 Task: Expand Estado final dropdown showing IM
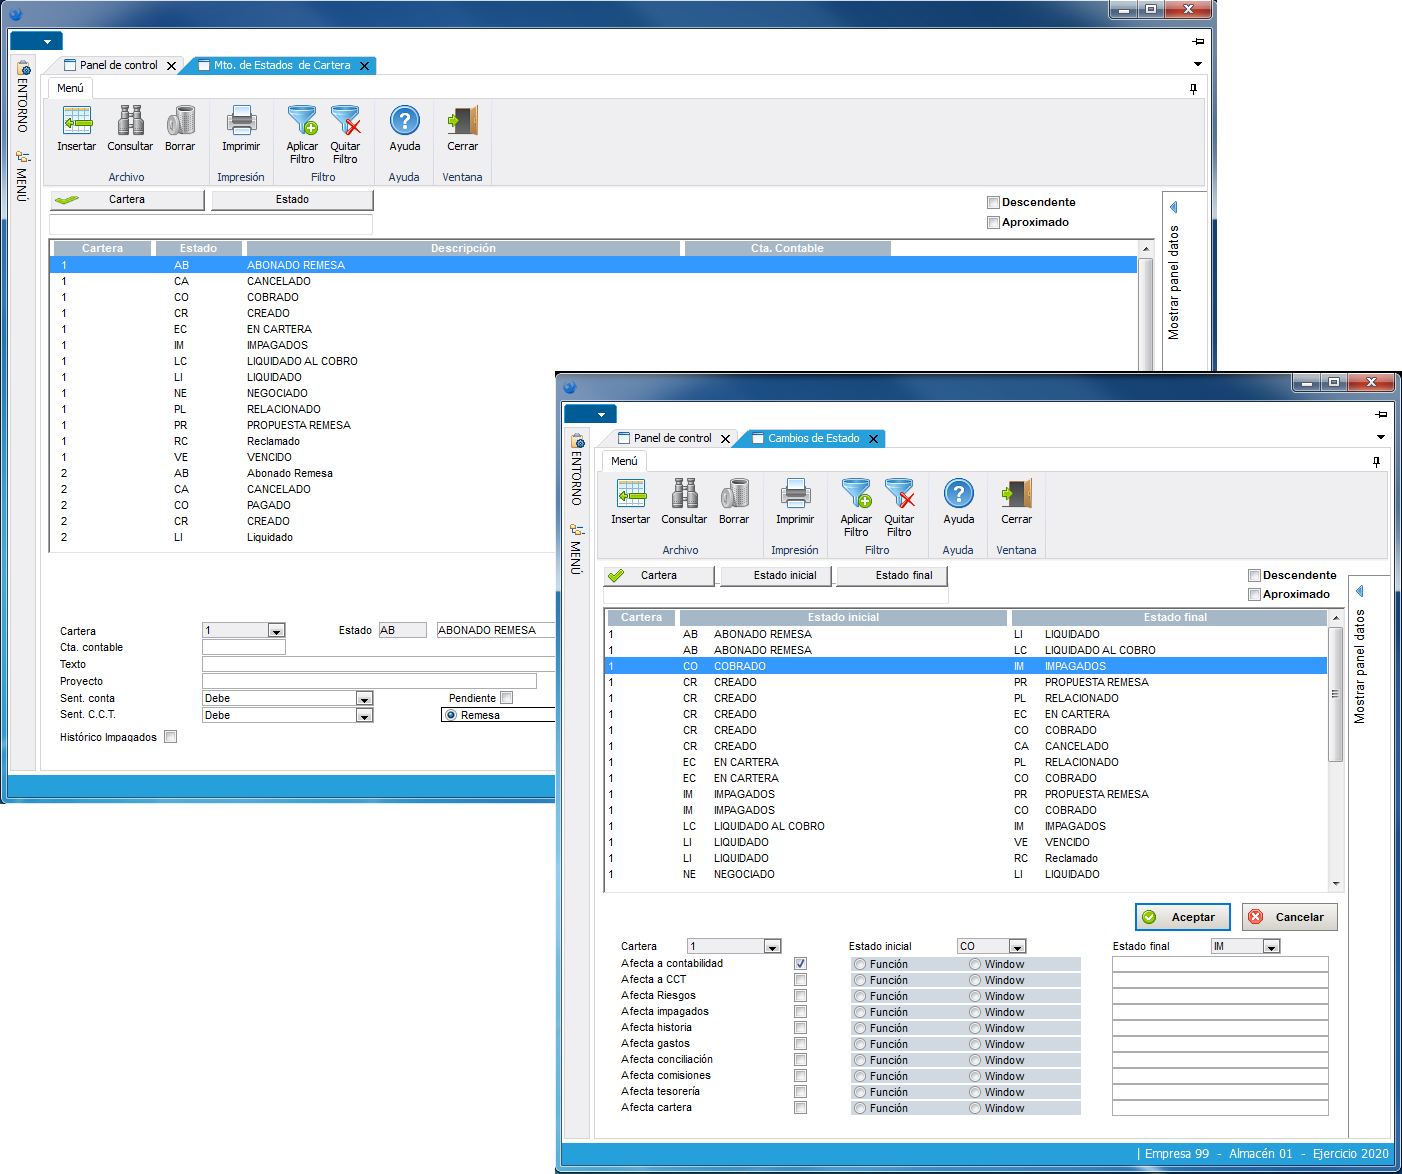1271,947
